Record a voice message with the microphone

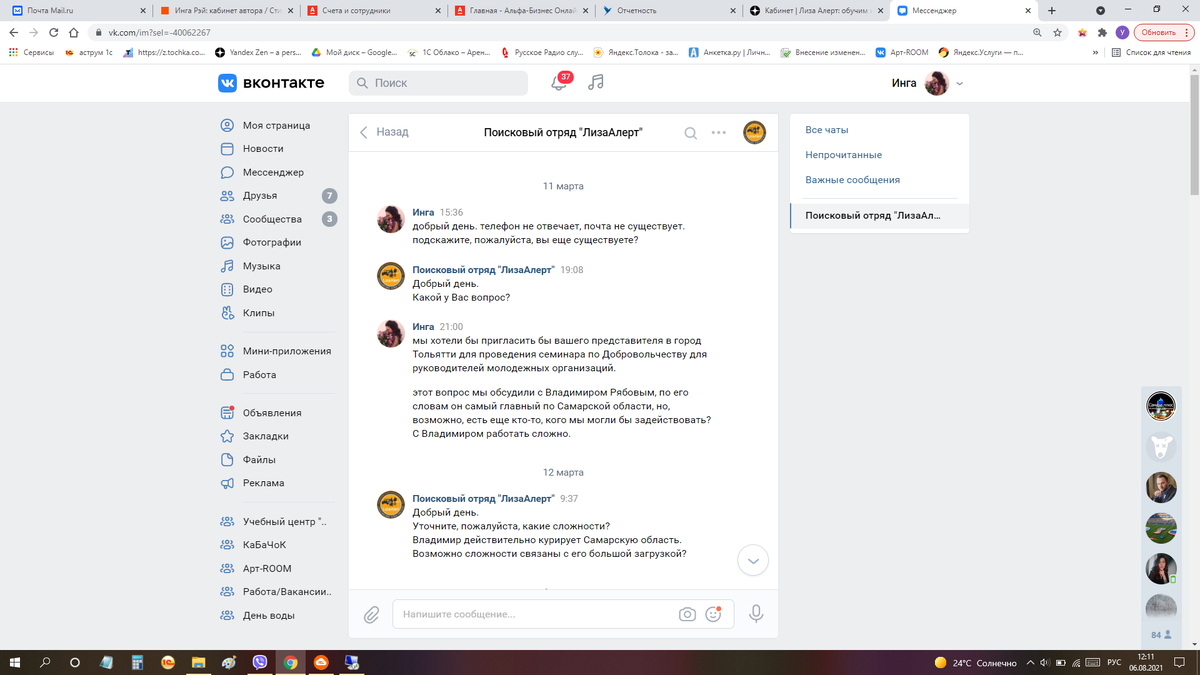click(756, 613)
